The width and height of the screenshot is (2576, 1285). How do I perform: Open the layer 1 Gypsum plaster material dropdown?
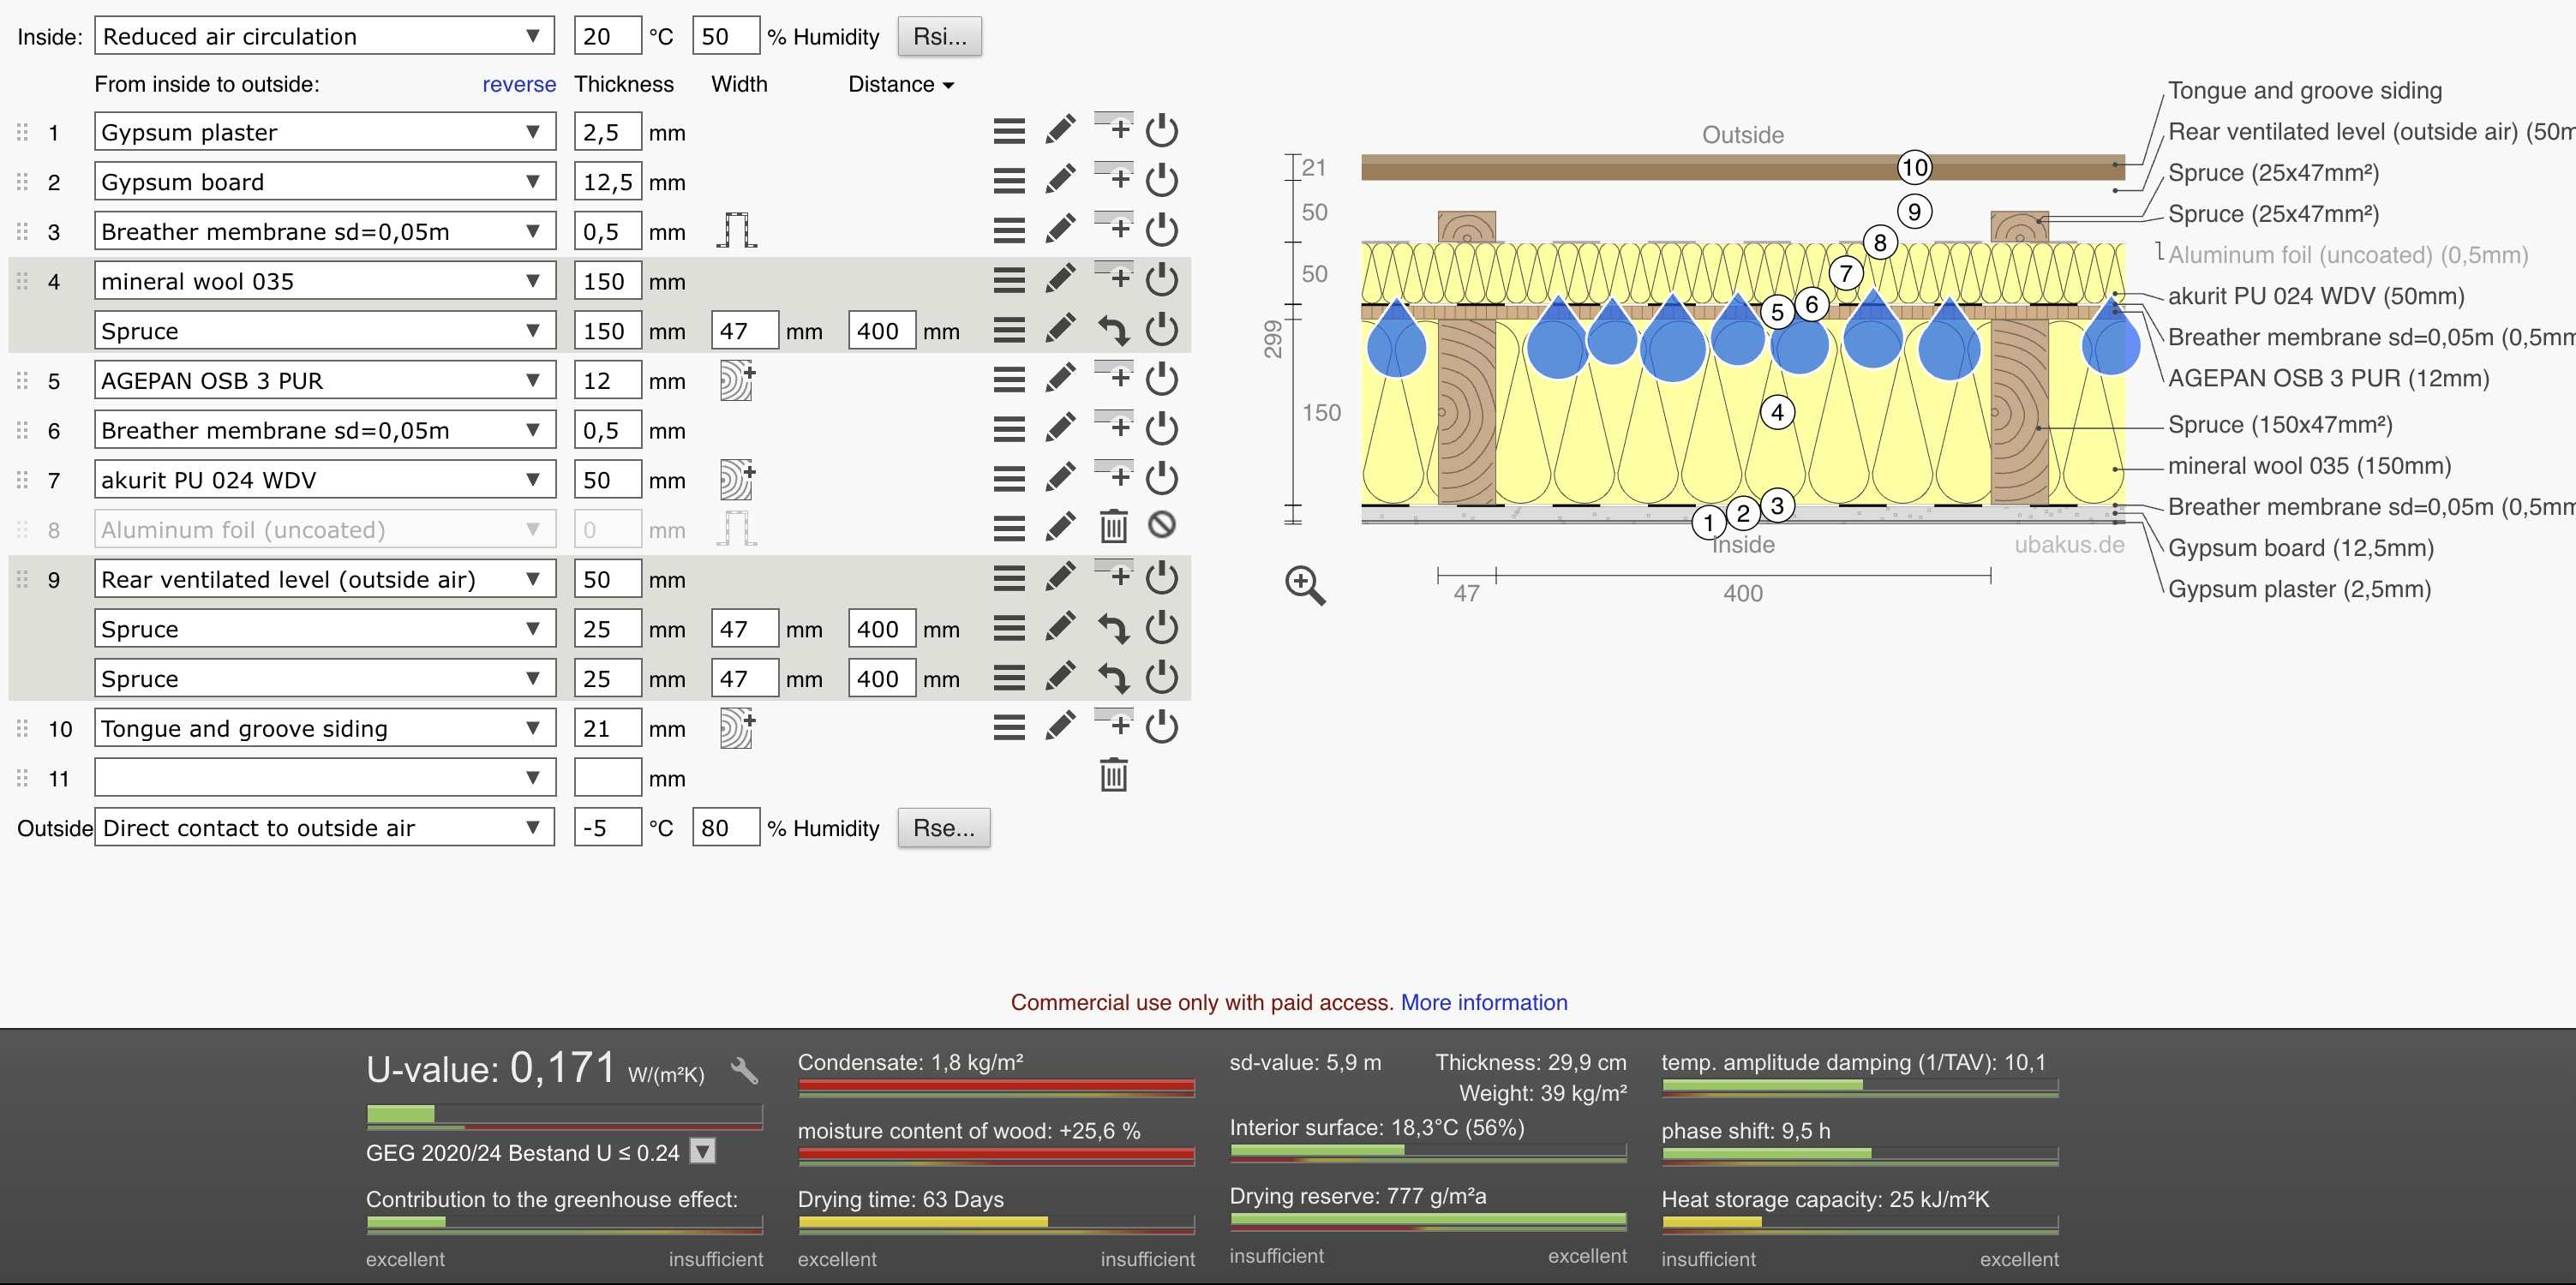tap(325, 132)
